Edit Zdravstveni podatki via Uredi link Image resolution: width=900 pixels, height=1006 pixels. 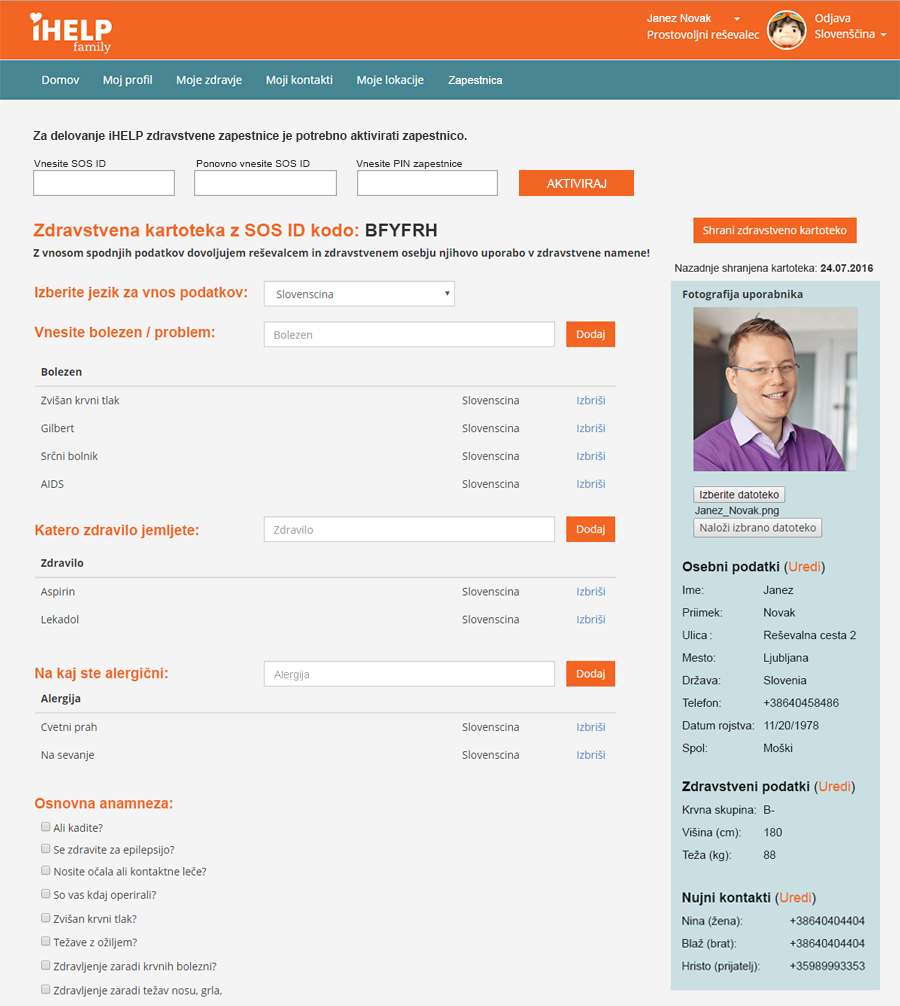[835, 787]
